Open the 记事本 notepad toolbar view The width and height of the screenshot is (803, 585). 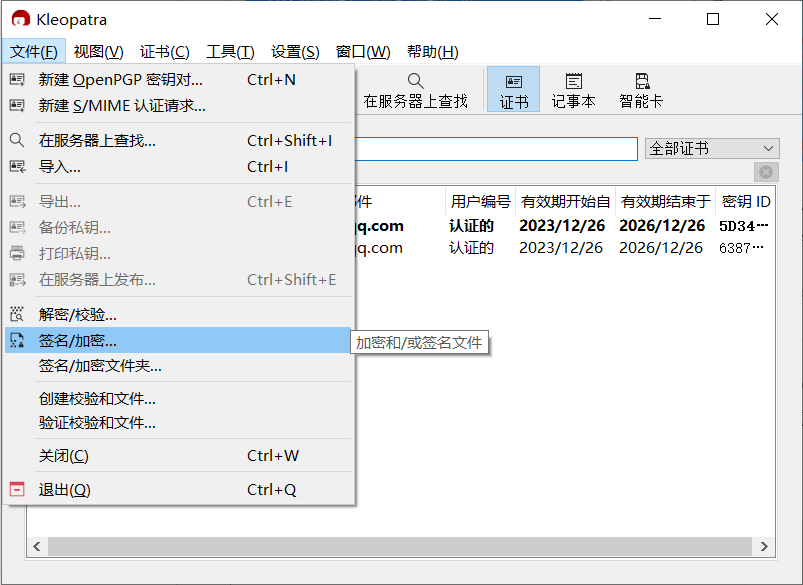click(x=574, y=91)
